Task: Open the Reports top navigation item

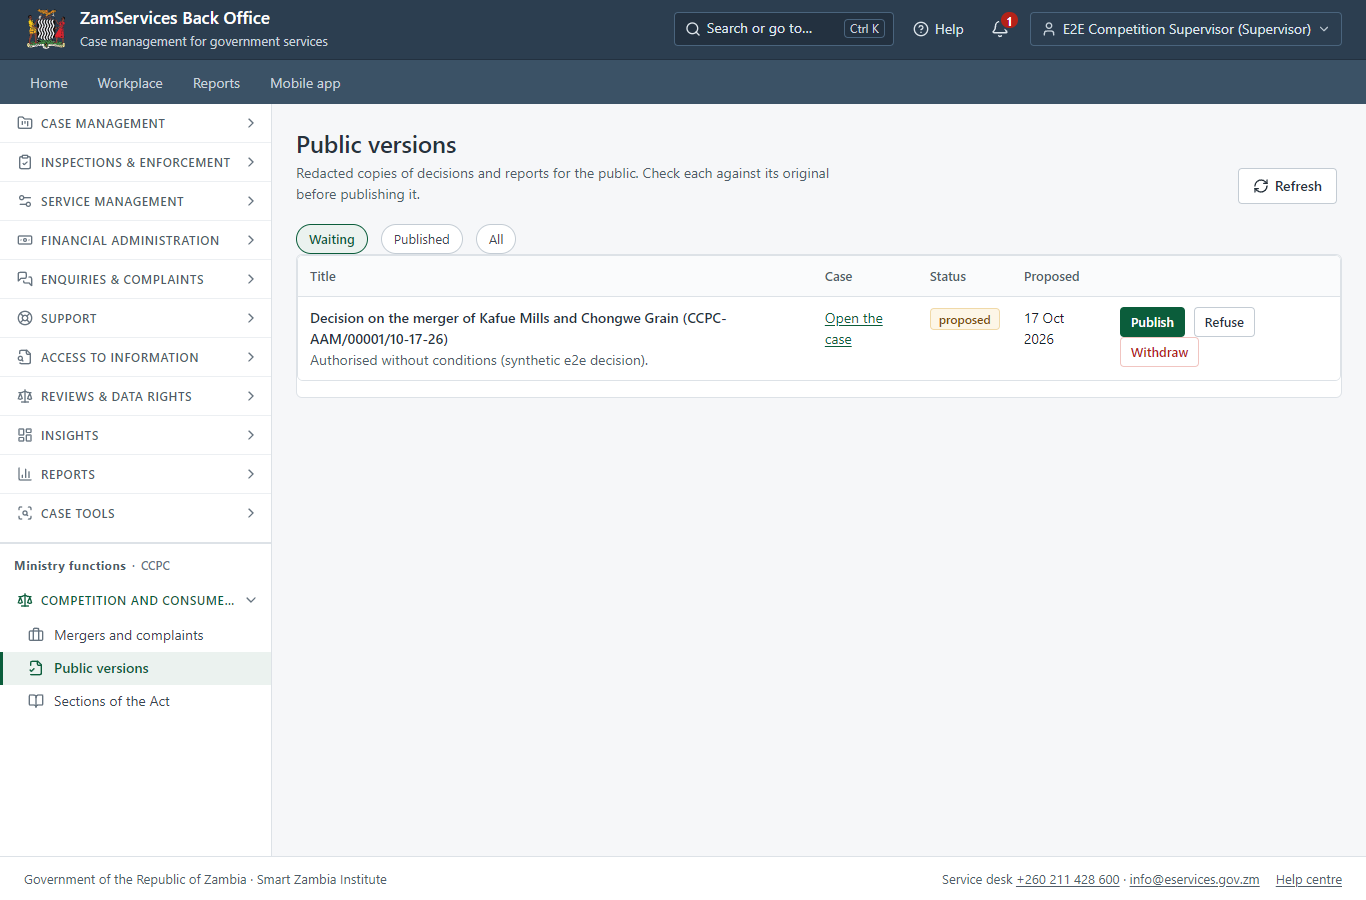Action: pyautogui.click(x=216, y=83)
